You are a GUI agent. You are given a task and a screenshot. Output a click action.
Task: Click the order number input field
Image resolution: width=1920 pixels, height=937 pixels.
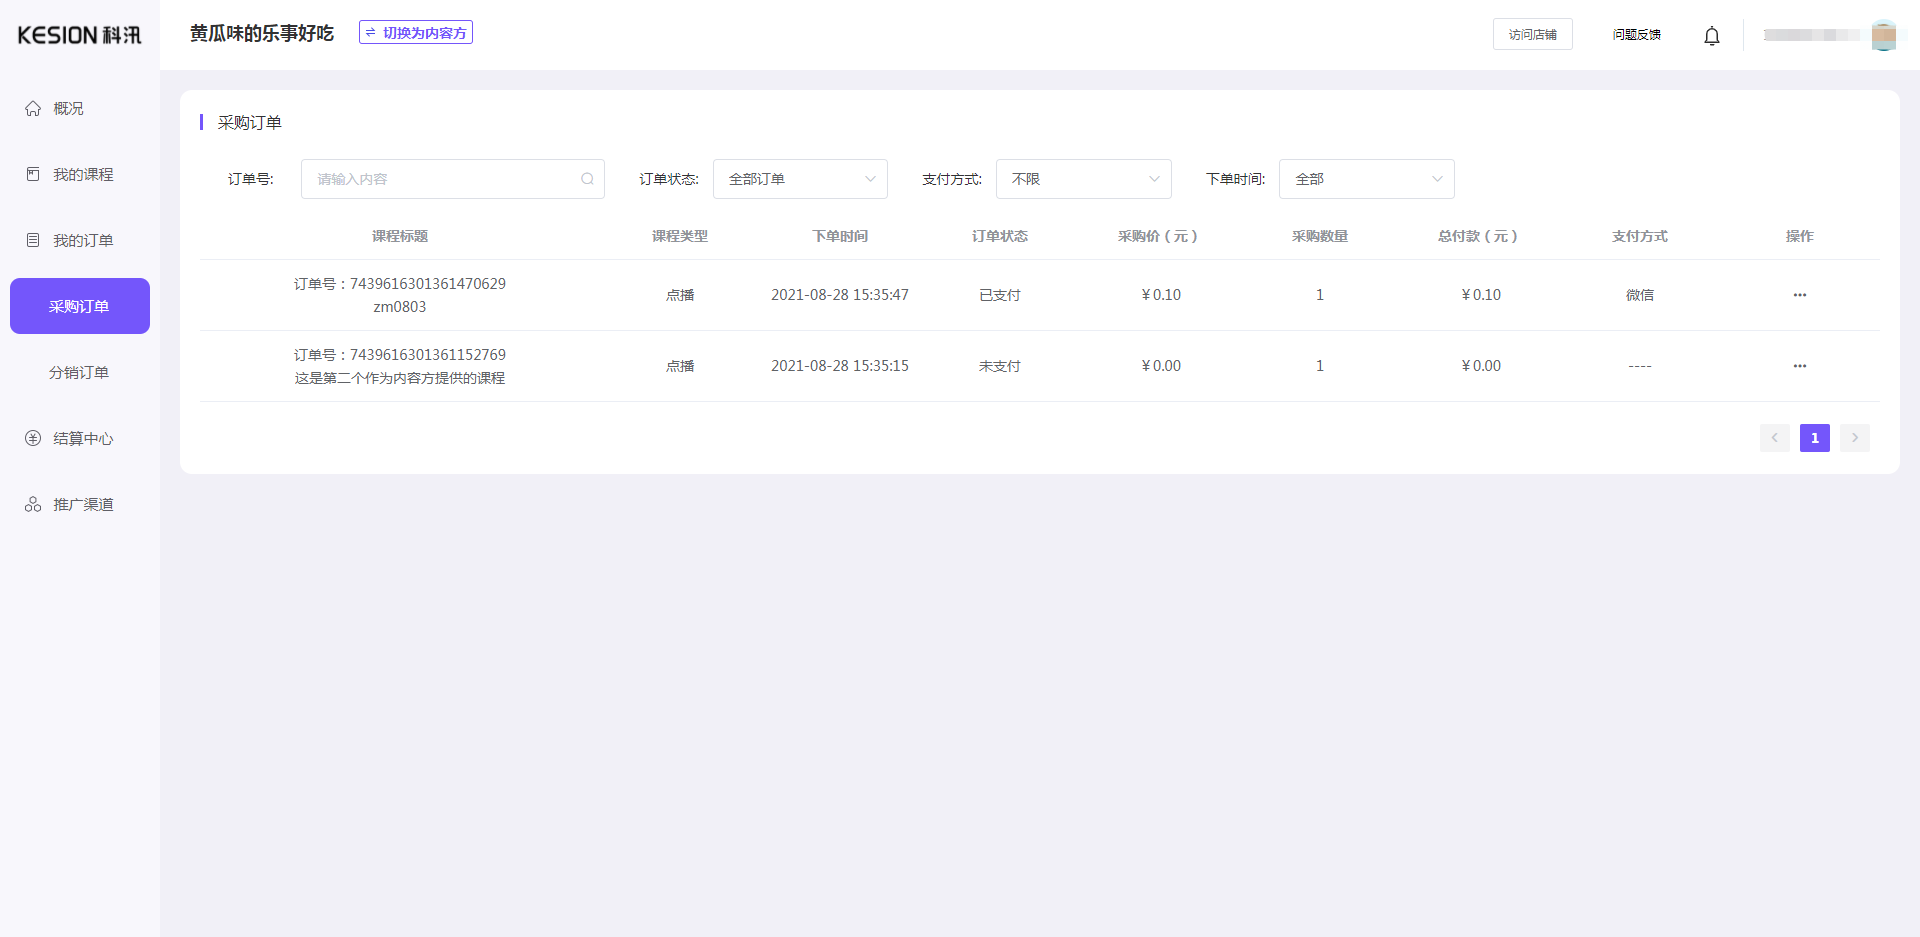click(440, 179)
